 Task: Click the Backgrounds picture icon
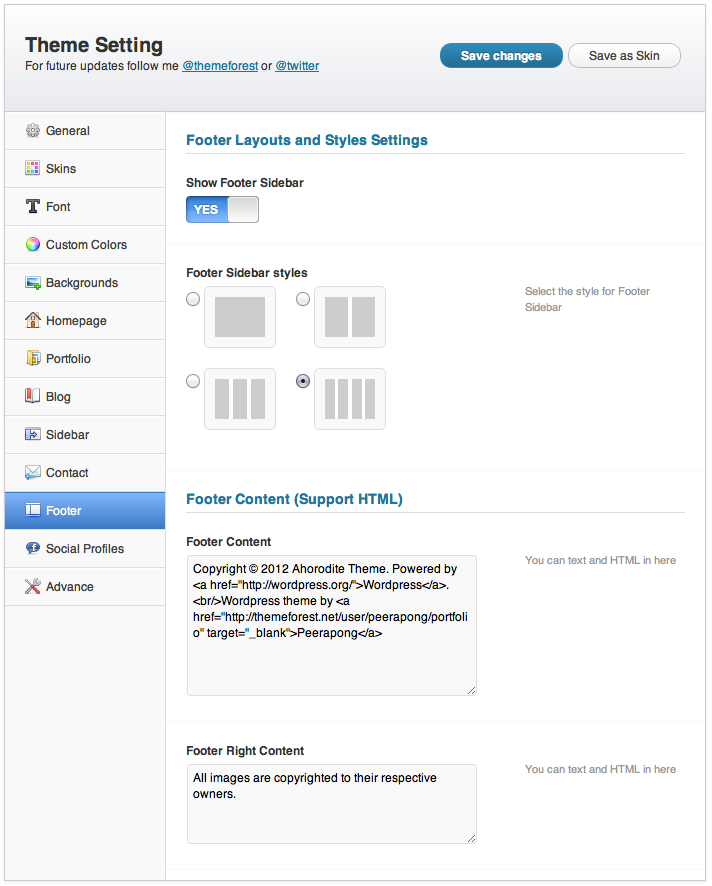tap(33, 283)
